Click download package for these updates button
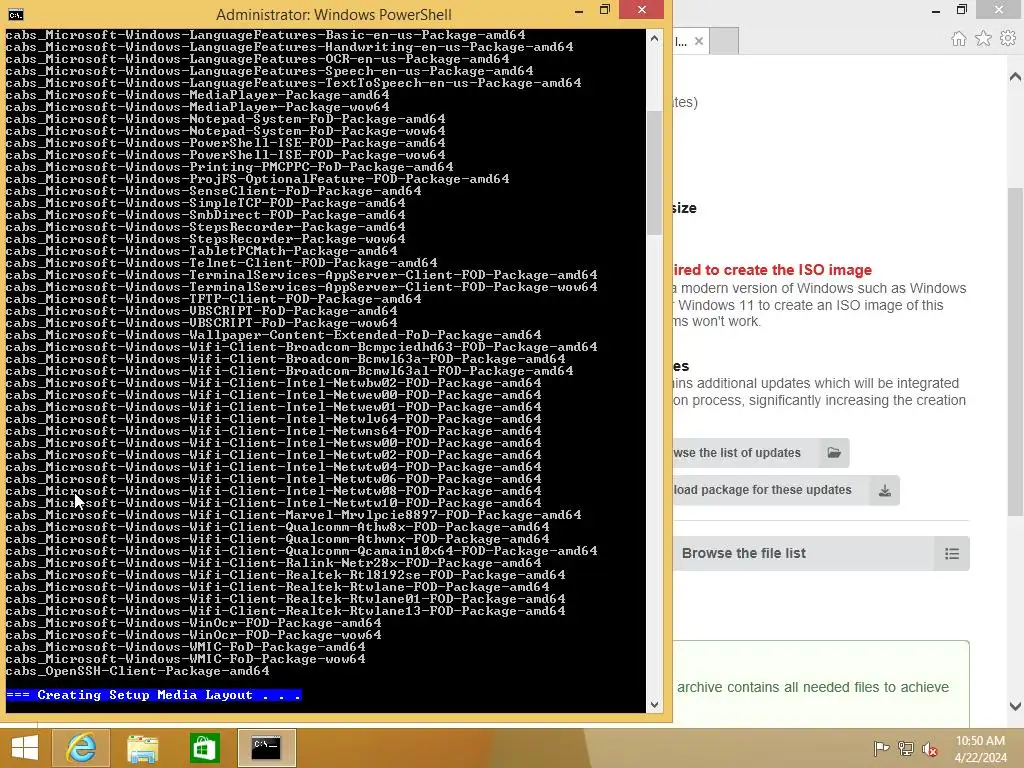Screen dimensions: 1024x768 pyautogui.click(x=786, y=490)
